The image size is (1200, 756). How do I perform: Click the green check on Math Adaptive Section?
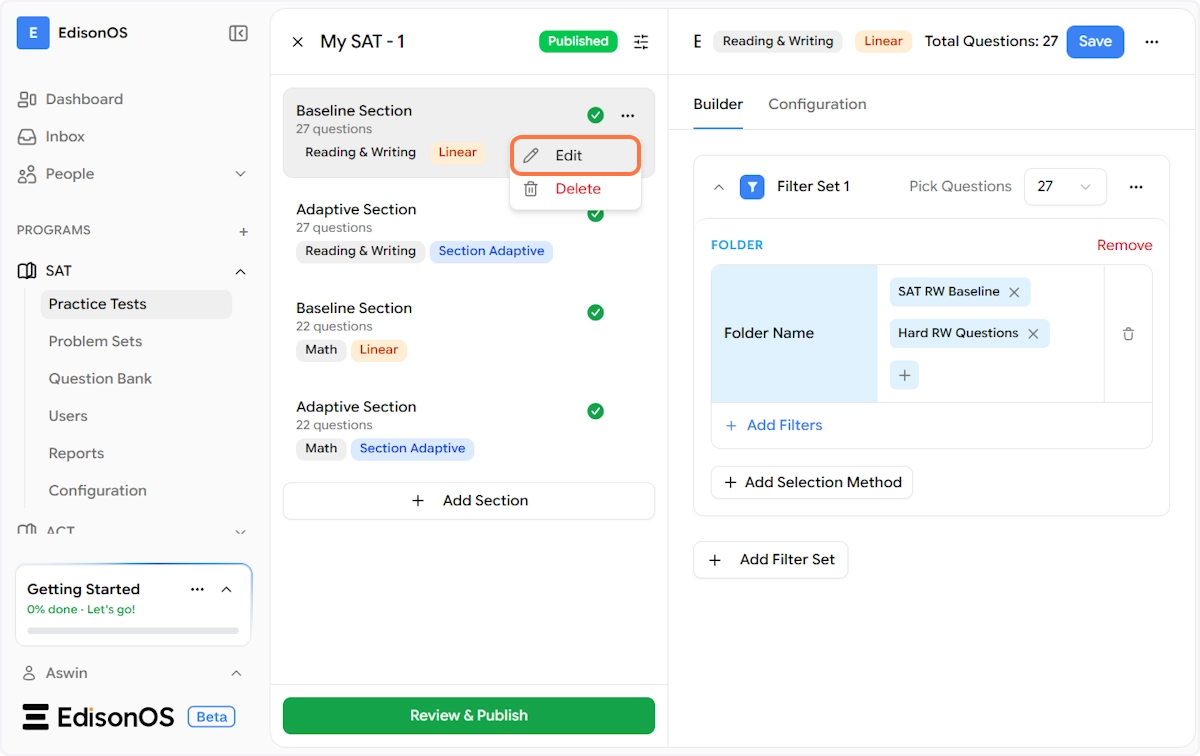tap(595, 411)
